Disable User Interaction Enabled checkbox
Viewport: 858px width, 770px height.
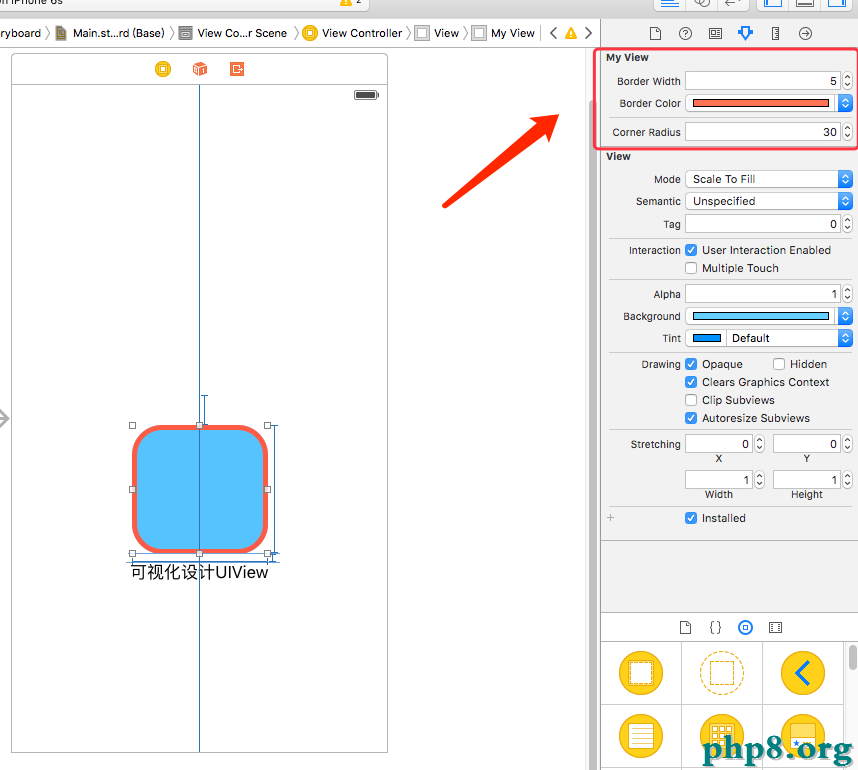click(691, 250)
